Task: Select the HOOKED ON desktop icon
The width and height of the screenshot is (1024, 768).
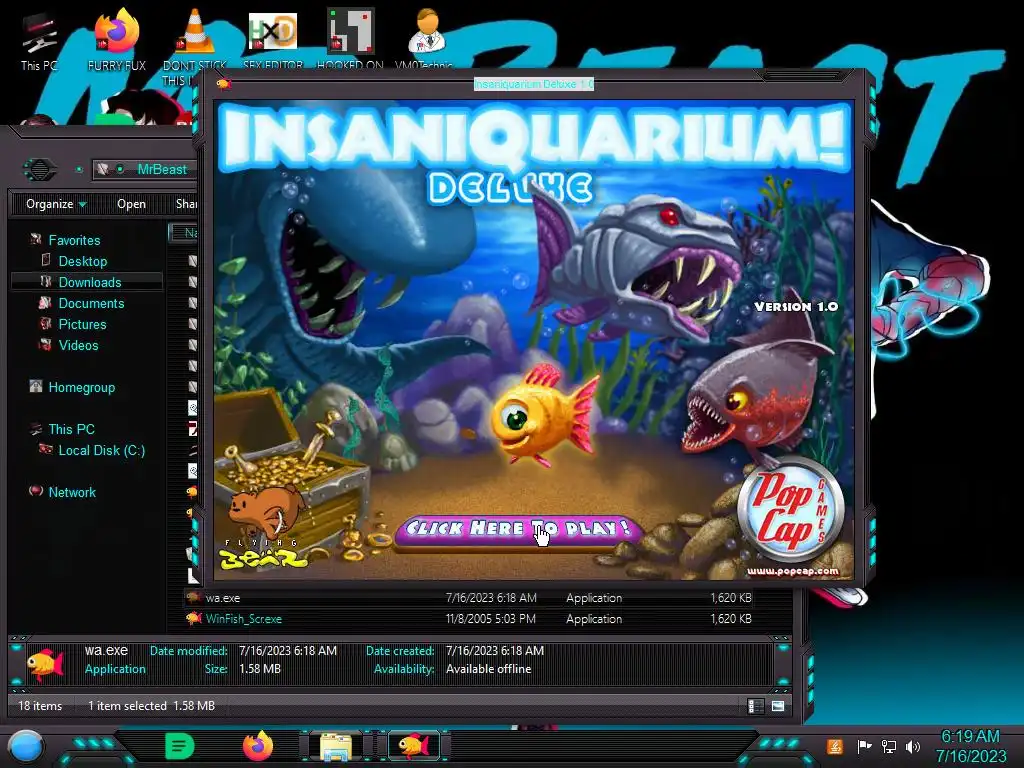Action: tap(350, 39)
